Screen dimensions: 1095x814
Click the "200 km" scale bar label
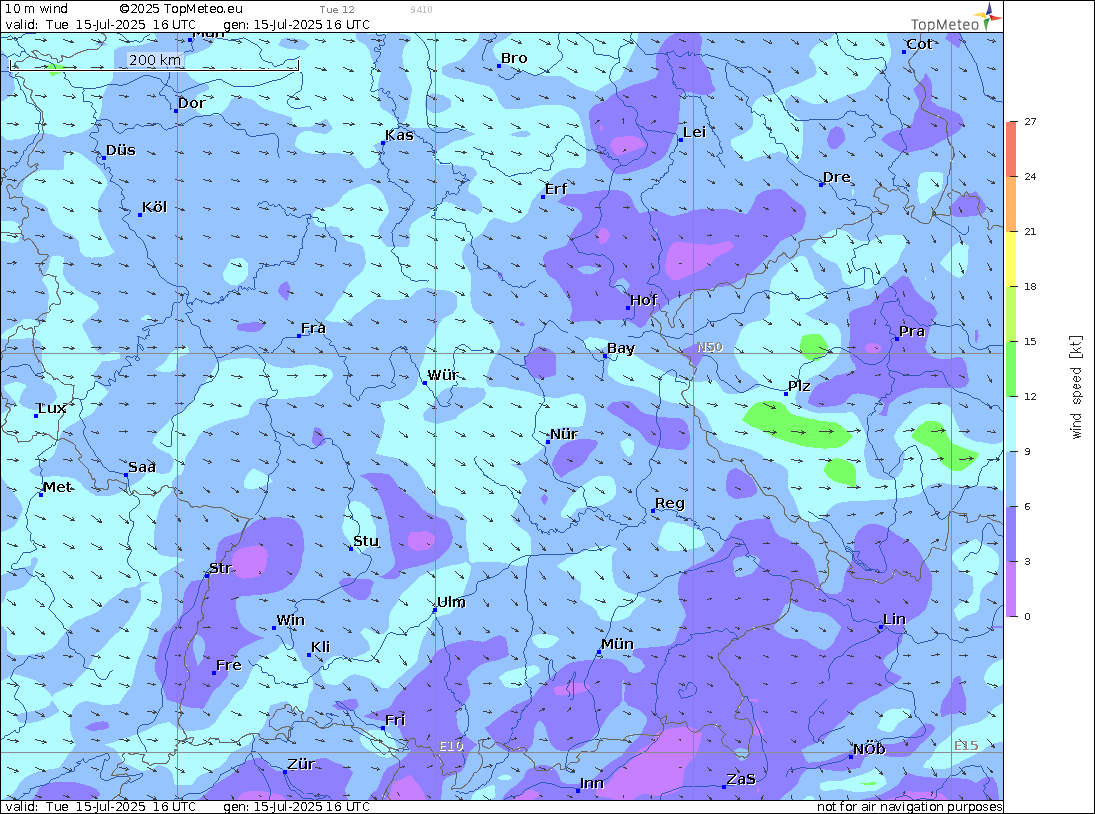click(x=155, y=60)
